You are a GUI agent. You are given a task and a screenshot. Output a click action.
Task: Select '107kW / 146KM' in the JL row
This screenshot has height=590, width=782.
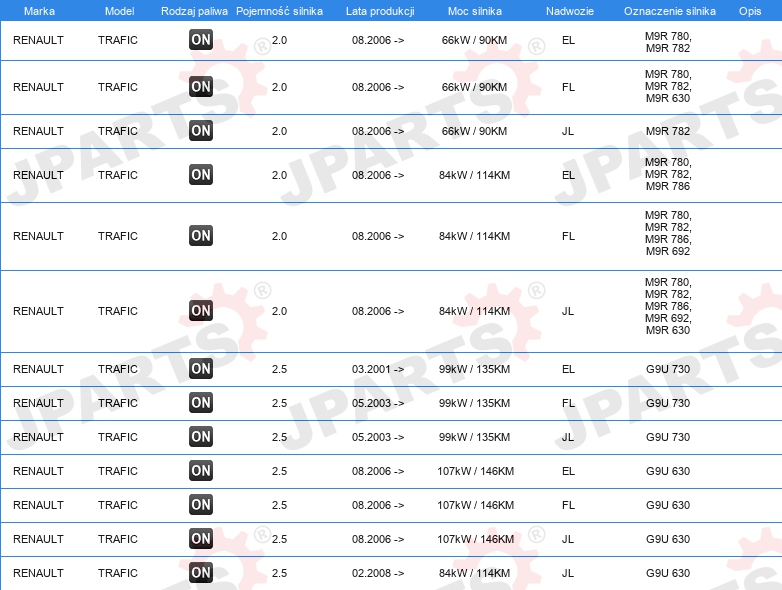tap(475, 539)
